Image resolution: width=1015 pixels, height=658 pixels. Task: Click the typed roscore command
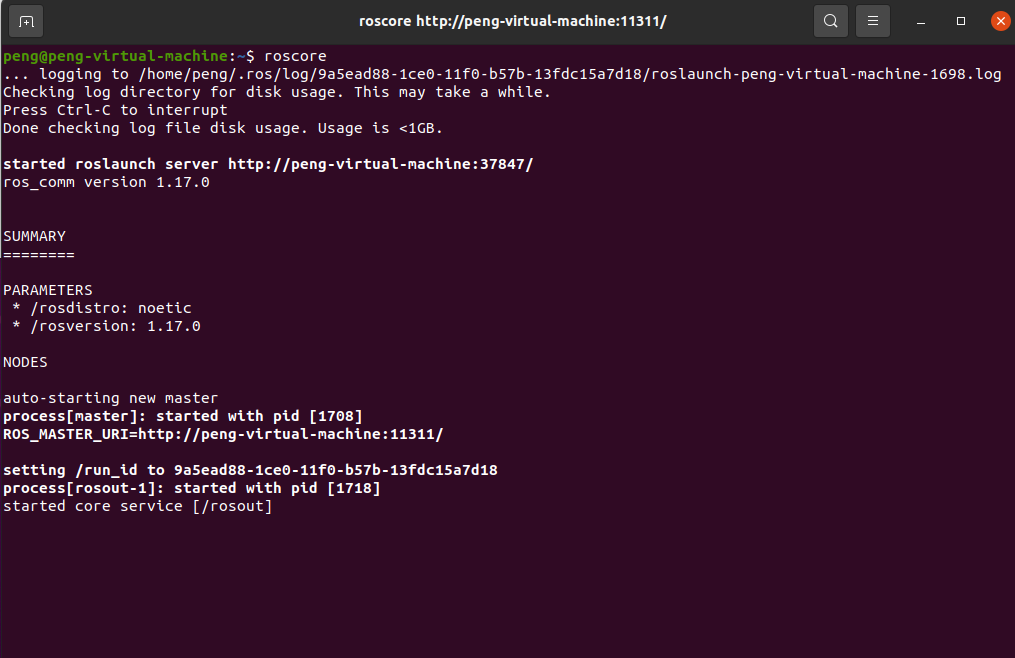295,56
